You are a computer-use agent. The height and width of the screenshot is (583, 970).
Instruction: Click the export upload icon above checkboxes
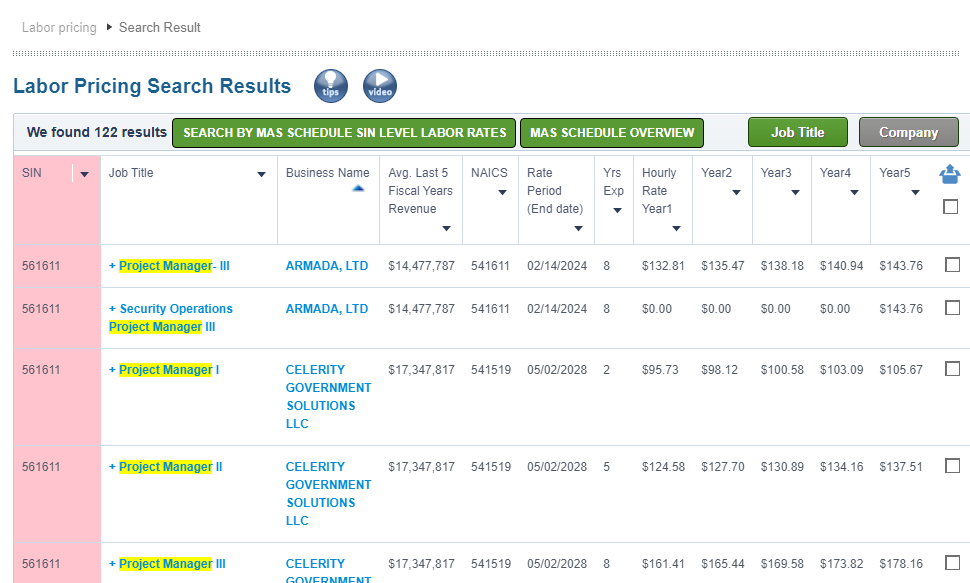(950, 175)
